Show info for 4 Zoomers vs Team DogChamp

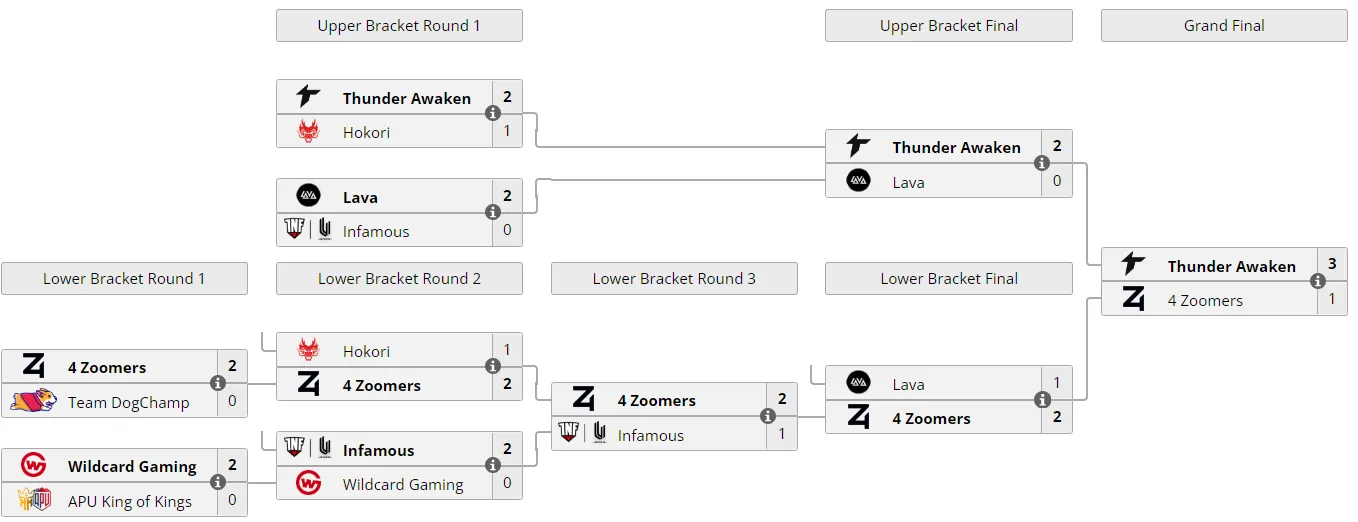point(218,383)
